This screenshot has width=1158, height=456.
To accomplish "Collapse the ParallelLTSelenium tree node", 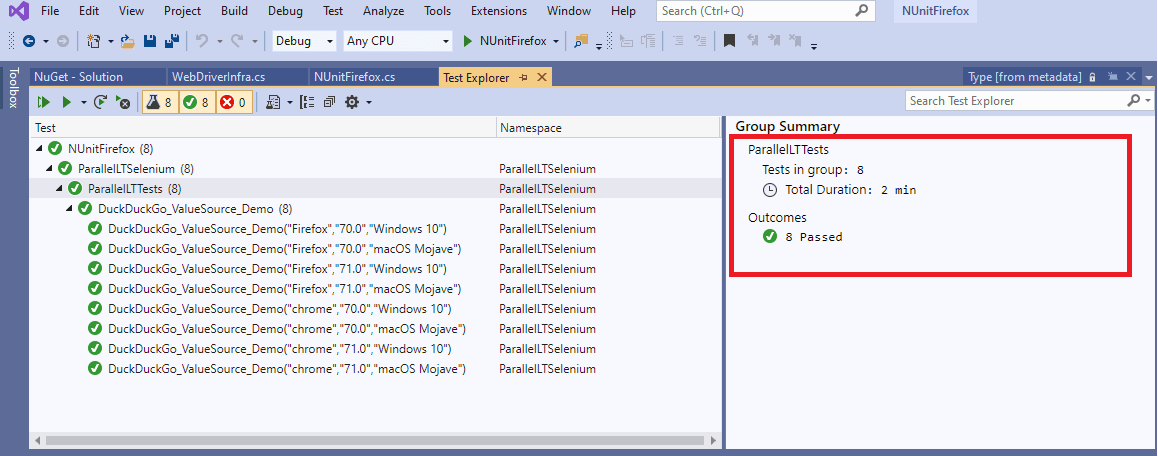I will point(50,168).
